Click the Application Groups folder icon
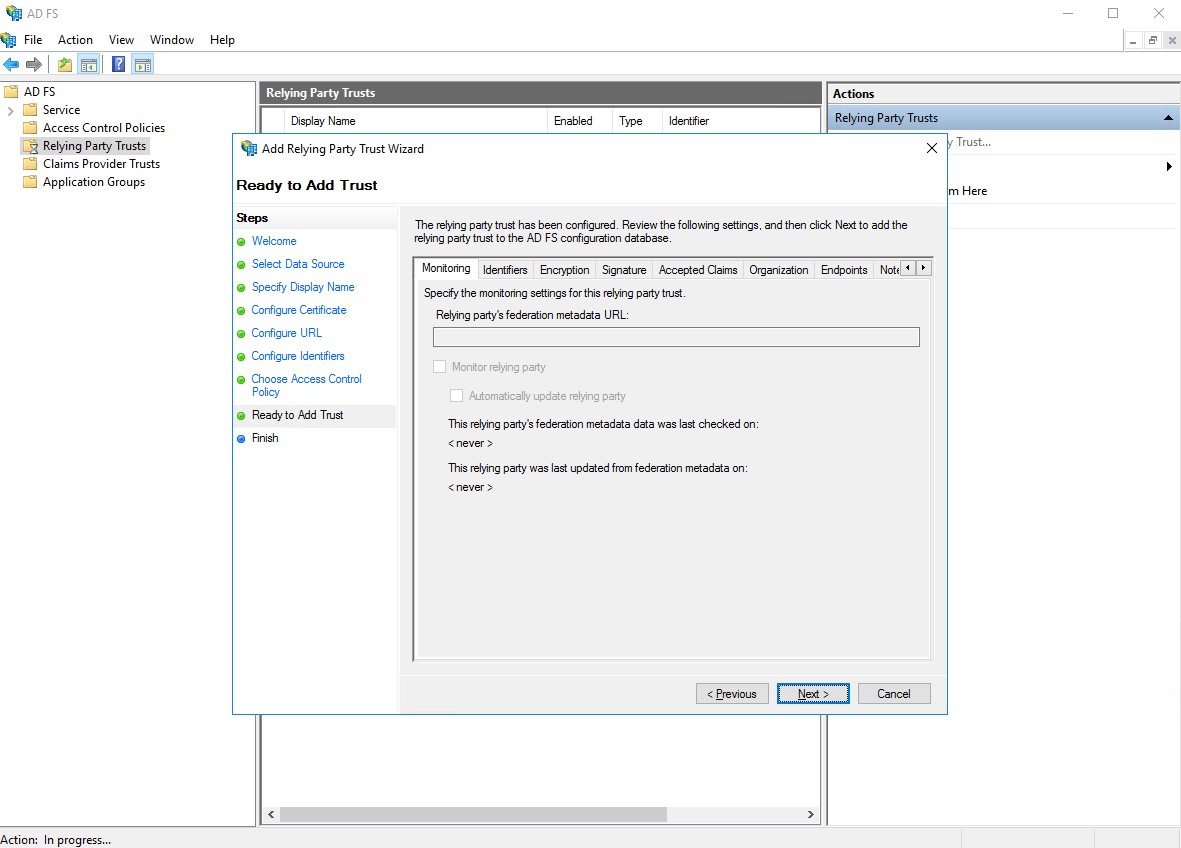The height and width of the screenshot is (848, 1181). (30, 182)
